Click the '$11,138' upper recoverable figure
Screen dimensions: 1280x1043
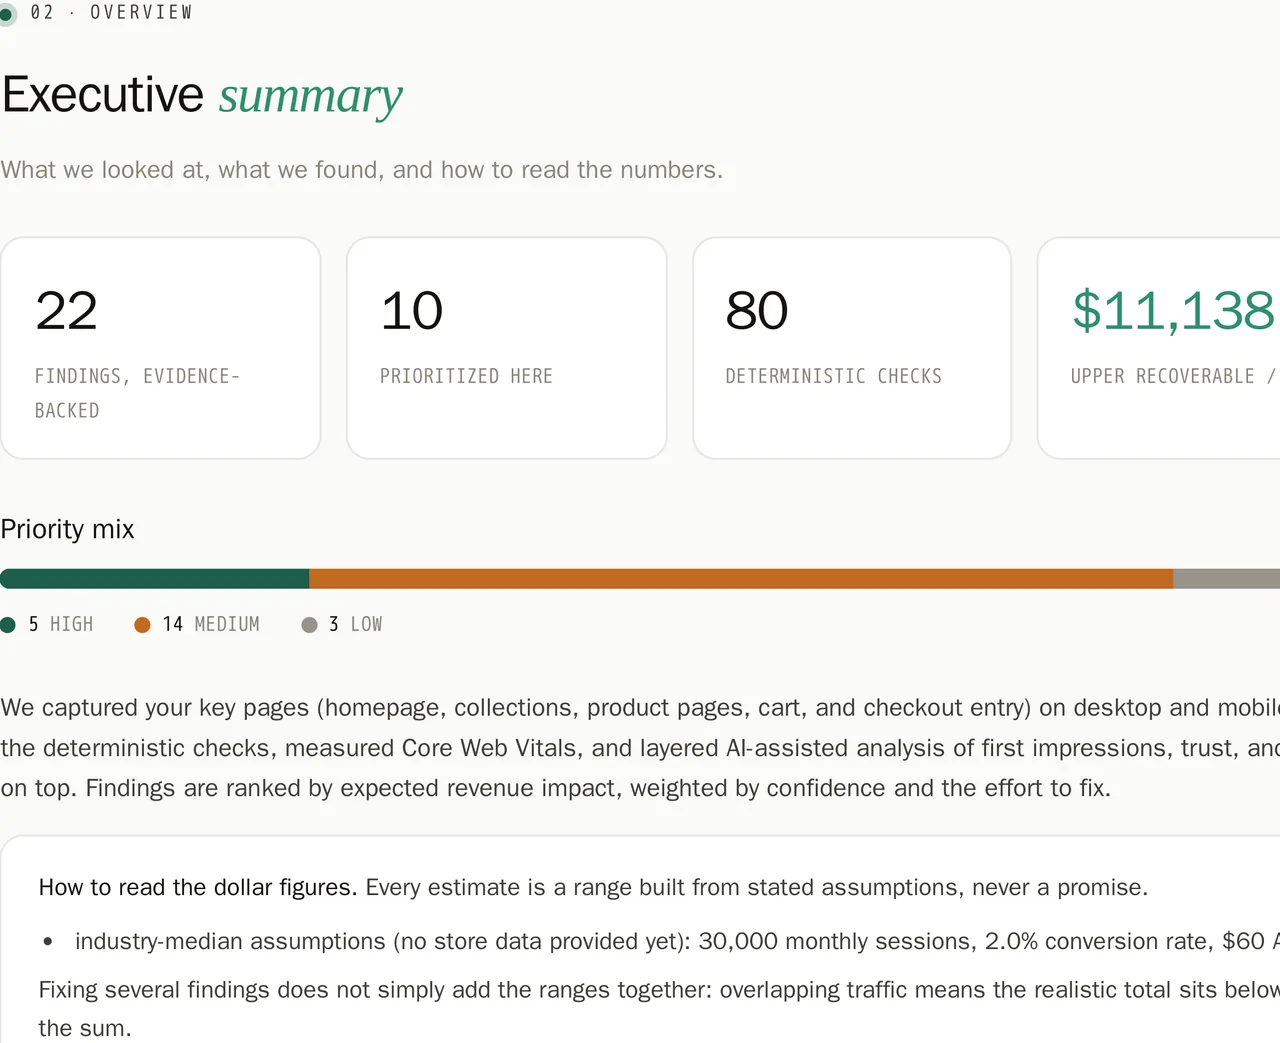click(x=1174, y=310)
